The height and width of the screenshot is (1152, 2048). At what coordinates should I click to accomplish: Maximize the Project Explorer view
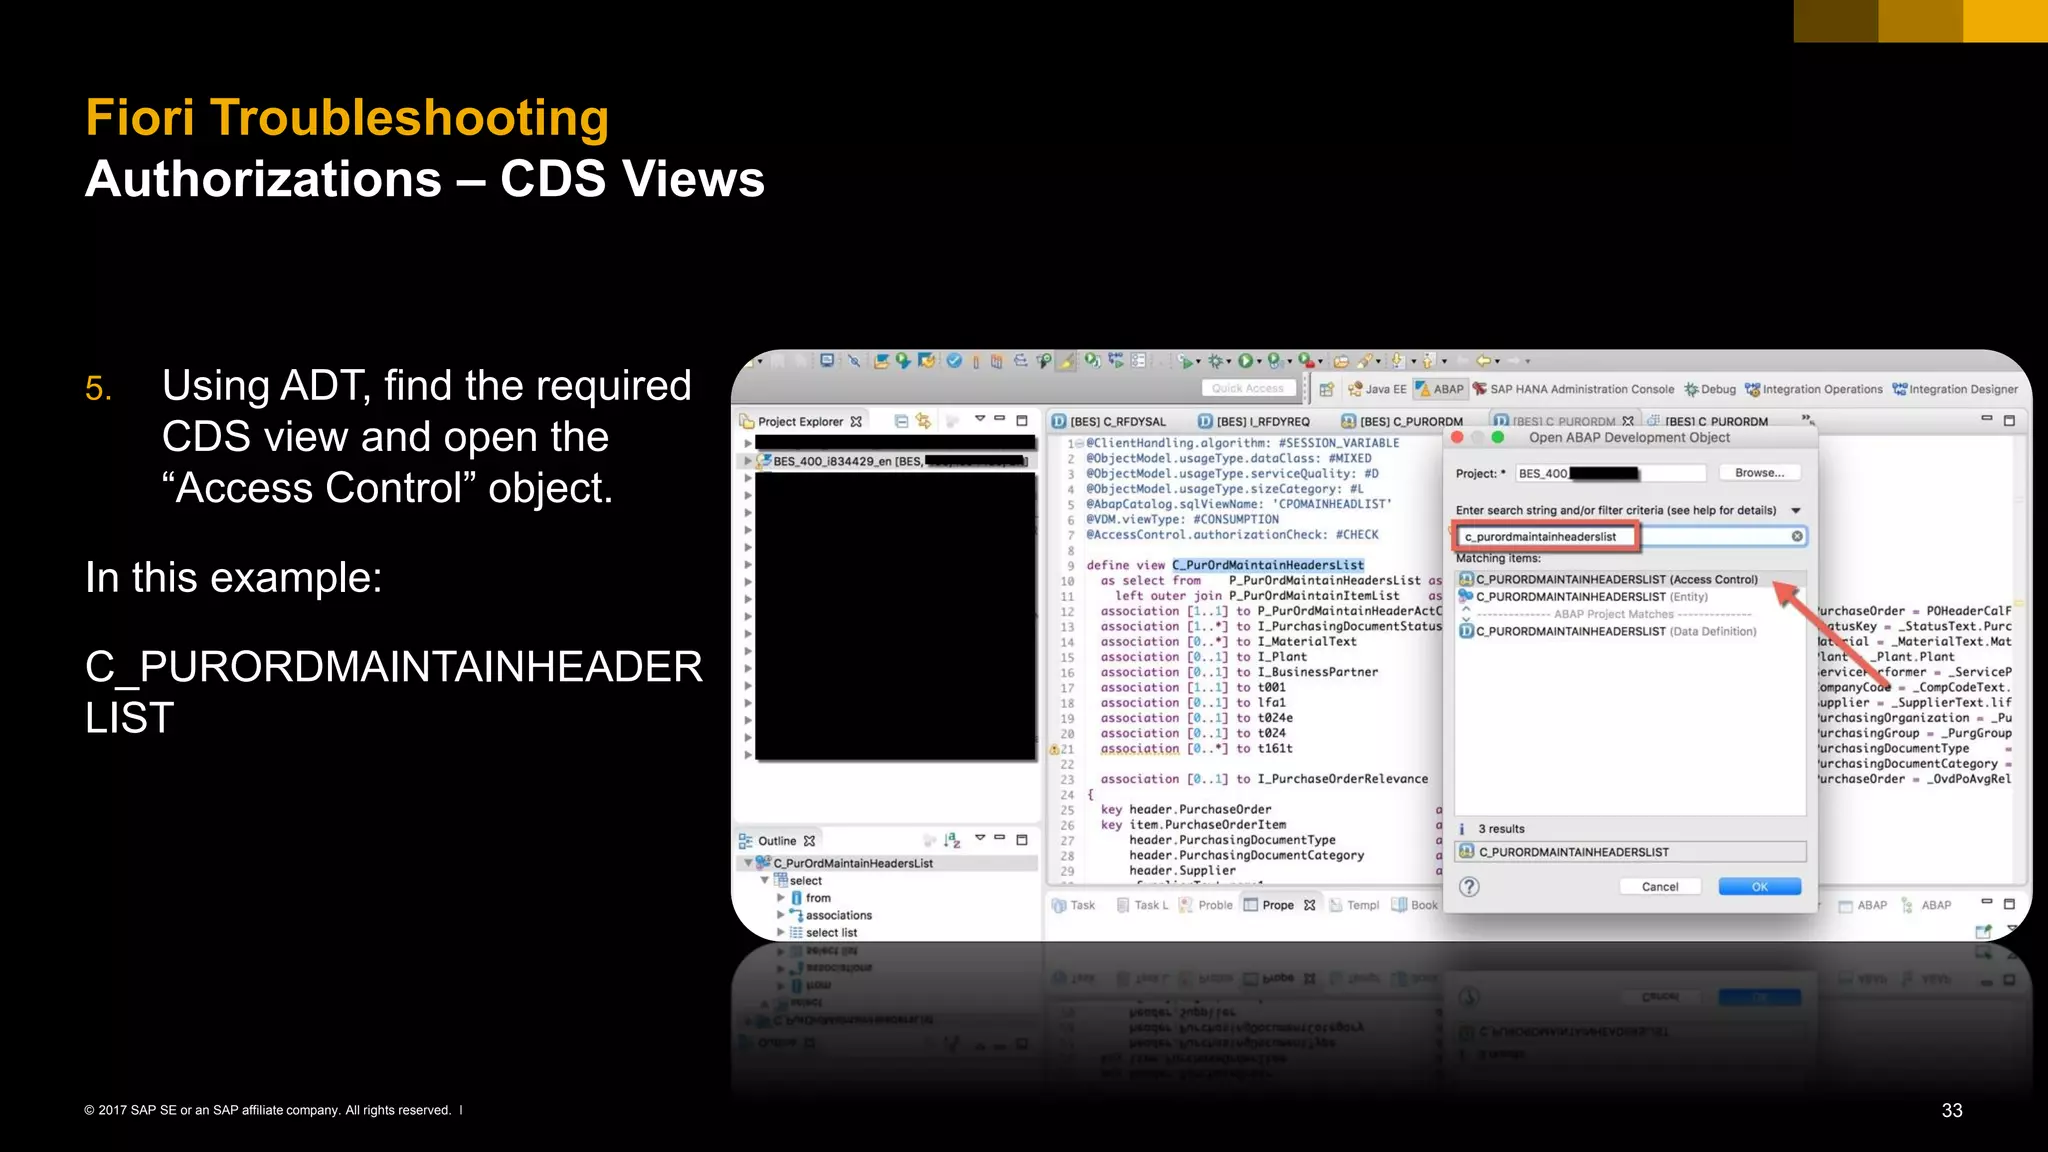click(x=1022, y=420)
